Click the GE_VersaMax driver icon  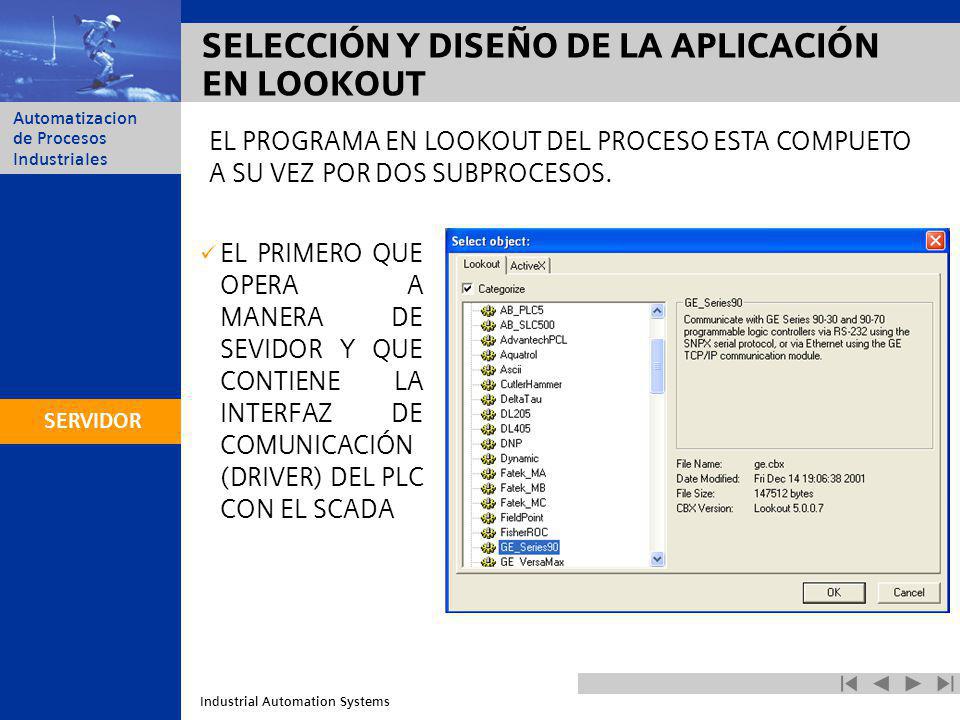(488, 561)
